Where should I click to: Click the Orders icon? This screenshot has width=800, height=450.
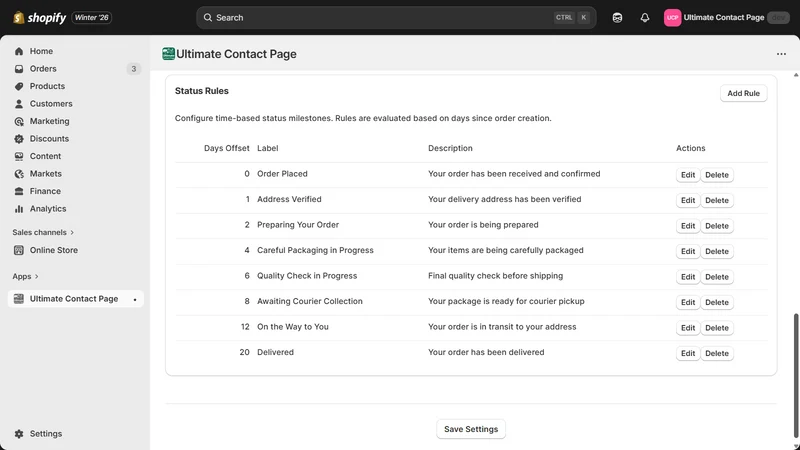click(19, 68)
